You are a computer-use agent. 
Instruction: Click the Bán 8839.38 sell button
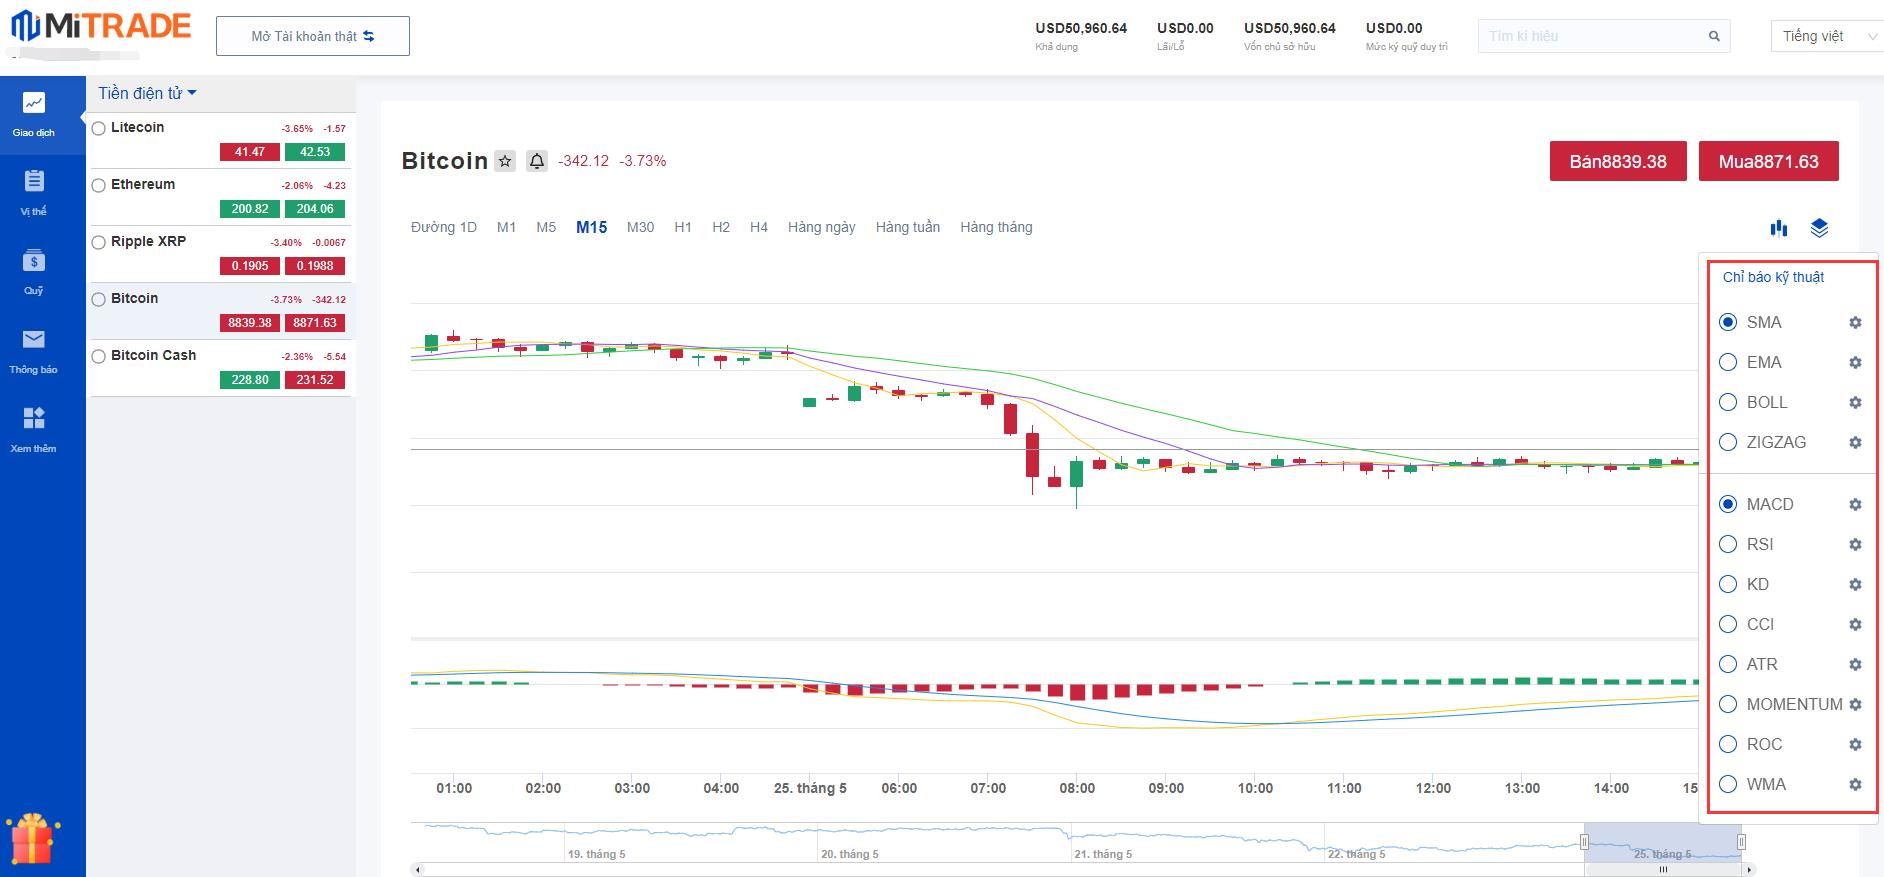[x=1618, y=161]
